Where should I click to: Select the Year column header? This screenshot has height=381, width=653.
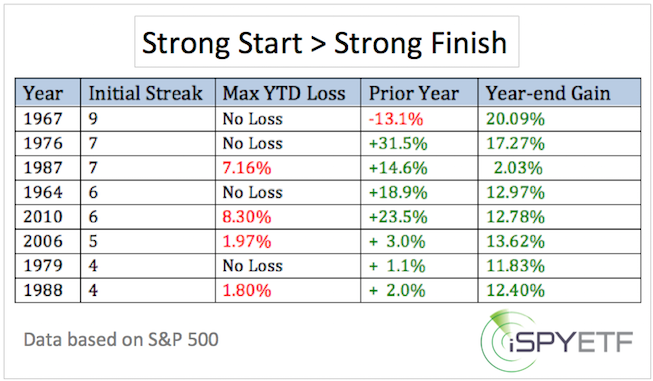coord(43,93)
